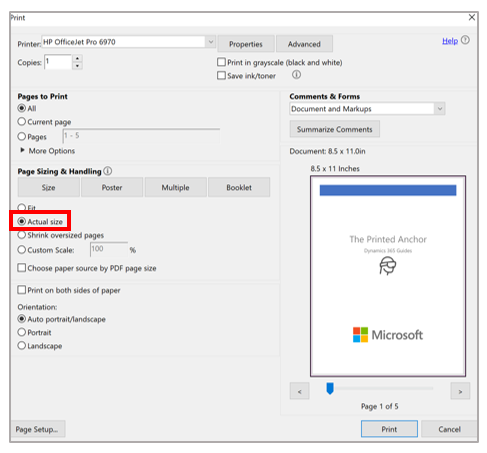Click the Page Sizing & Handling info icon
The image size is (487, 453).
[108, 171]
